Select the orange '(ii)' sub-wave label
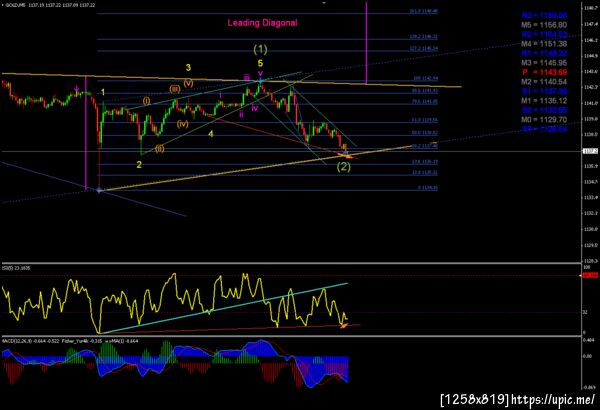Image resolution: width=600 pixels, height=410 pixels. (x=160, y=149)
